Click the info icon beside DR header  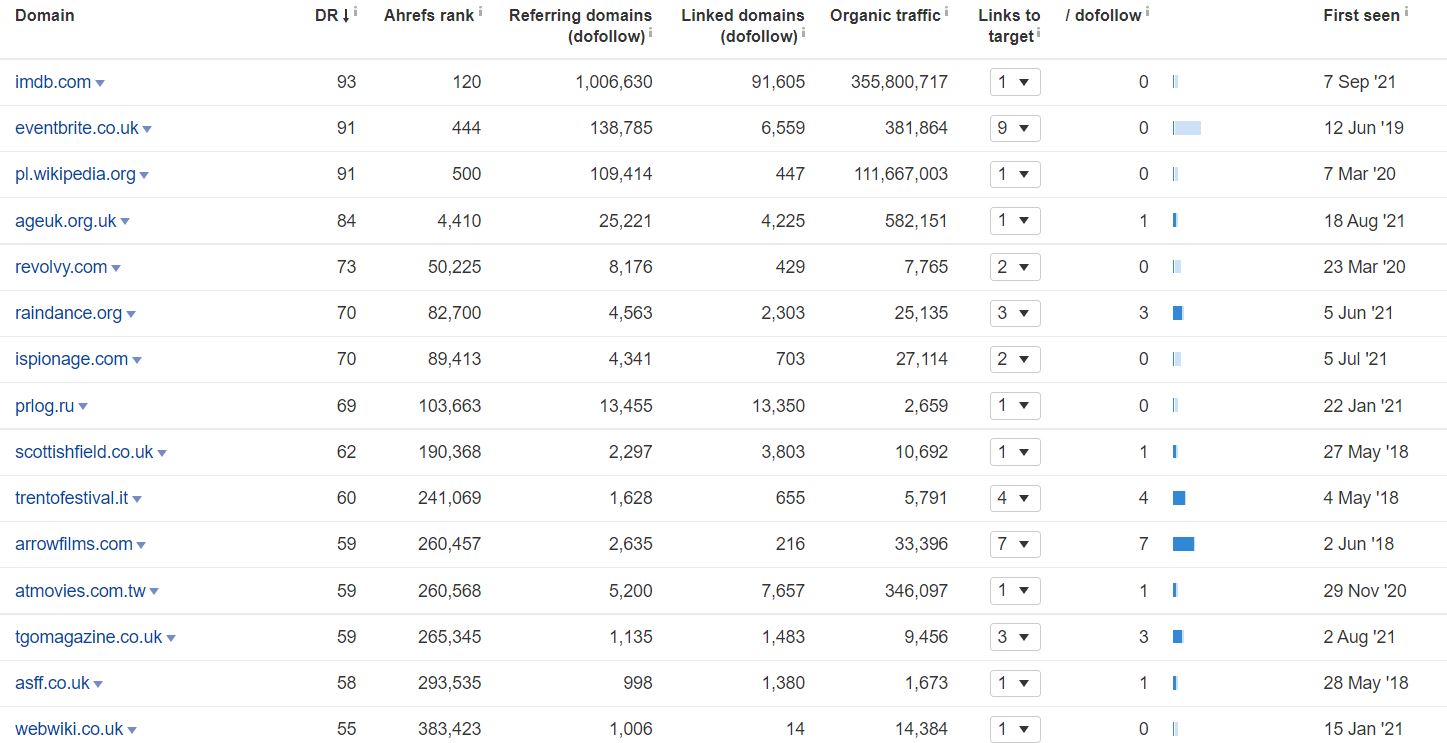(x=356, y=11)
